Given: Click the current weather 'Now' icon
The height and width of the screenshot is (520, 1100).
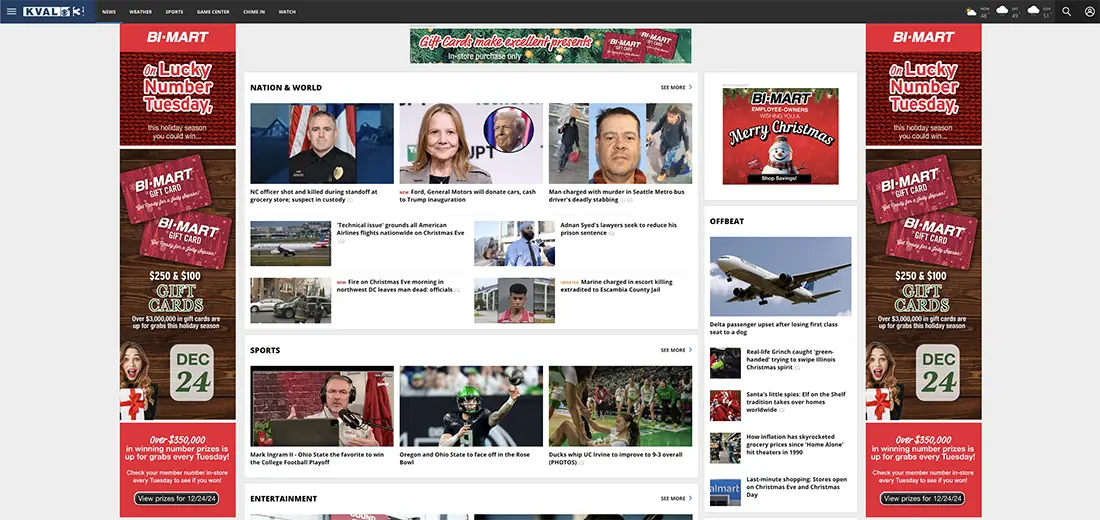Looking at the screenshot, I should [971, 11].
